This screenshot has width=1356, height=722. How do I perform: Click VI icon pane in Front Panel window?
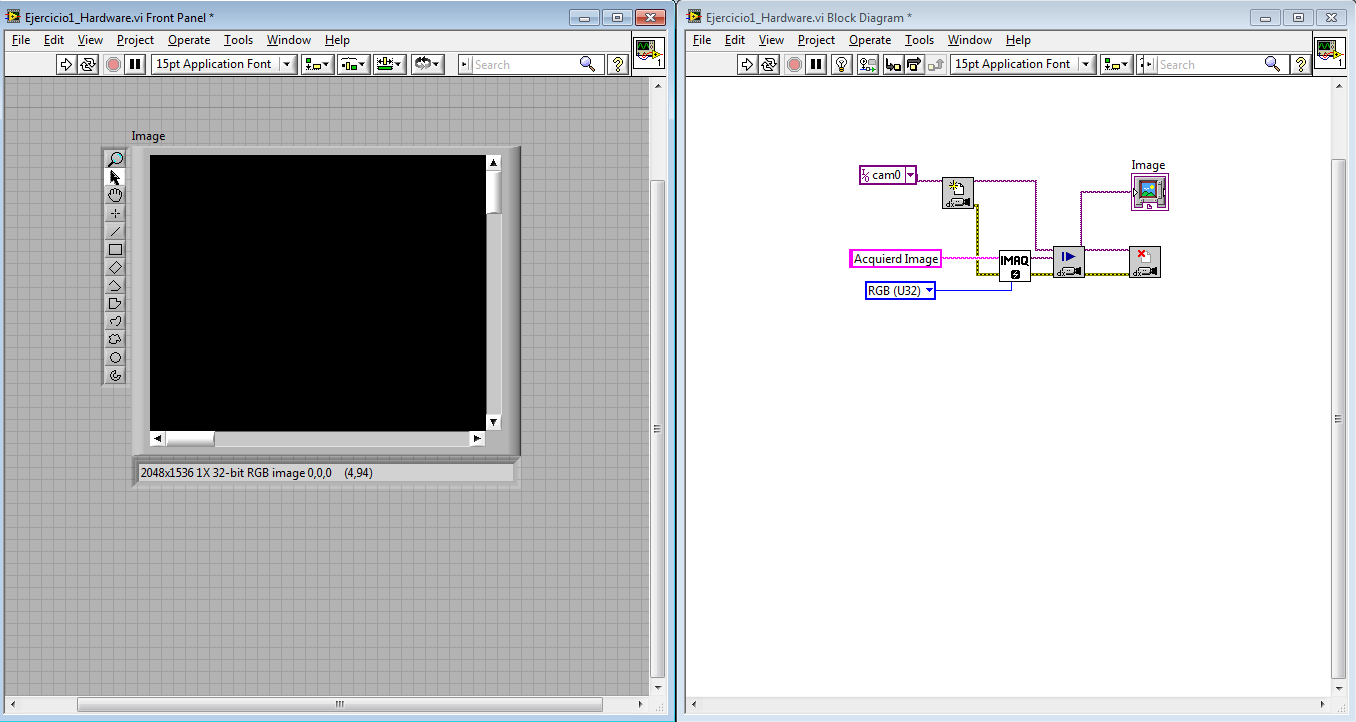pyautogui.click(x=649, y=52)
